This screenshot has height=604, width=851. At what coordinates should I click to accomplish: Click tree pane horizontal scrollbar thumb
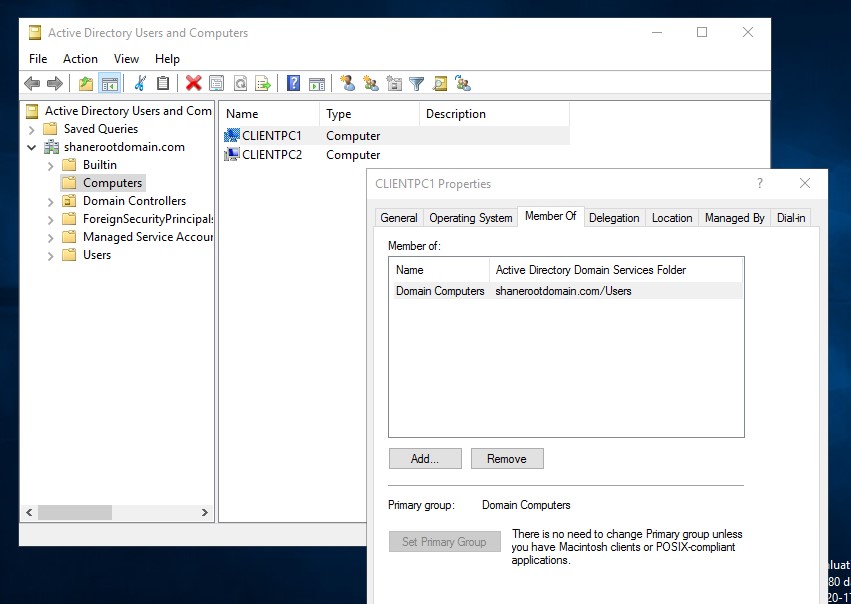pos(75,512)
